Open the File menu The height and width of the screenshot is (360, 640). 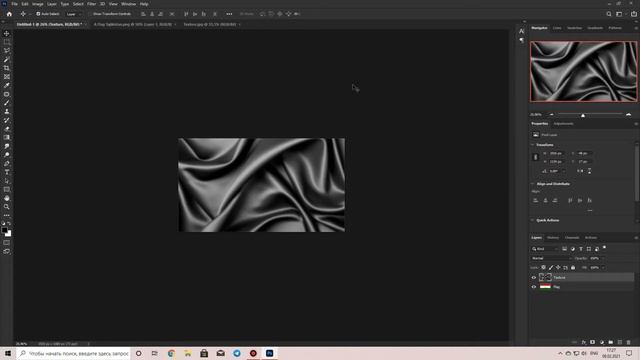pos(14,4)
